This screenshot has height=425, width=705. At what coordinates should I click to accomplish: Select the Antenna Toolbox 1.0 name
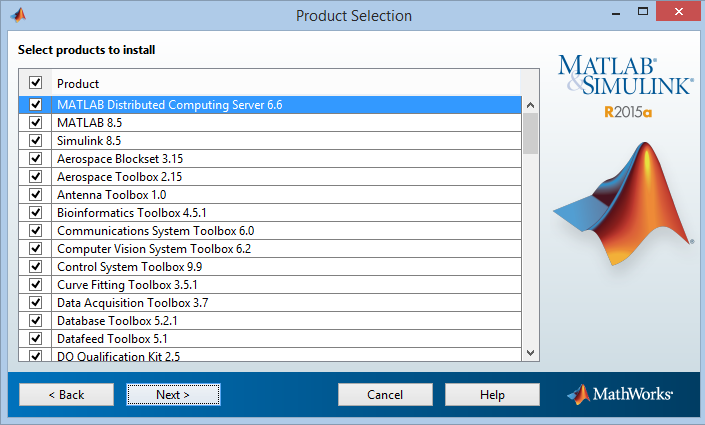click(x=112, y=195)
